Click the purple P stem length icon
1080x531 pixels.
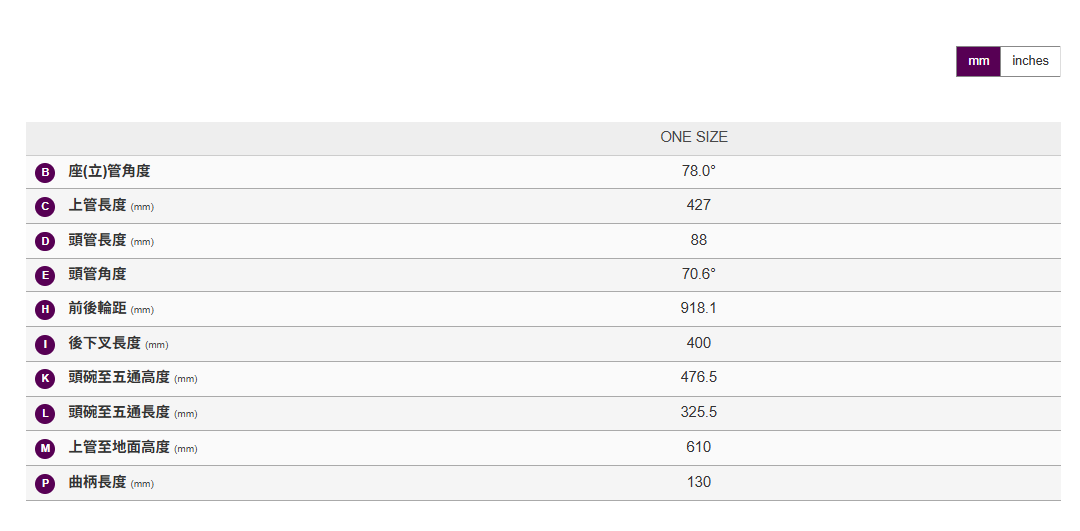pyautogui.click(x=45, y=484)
